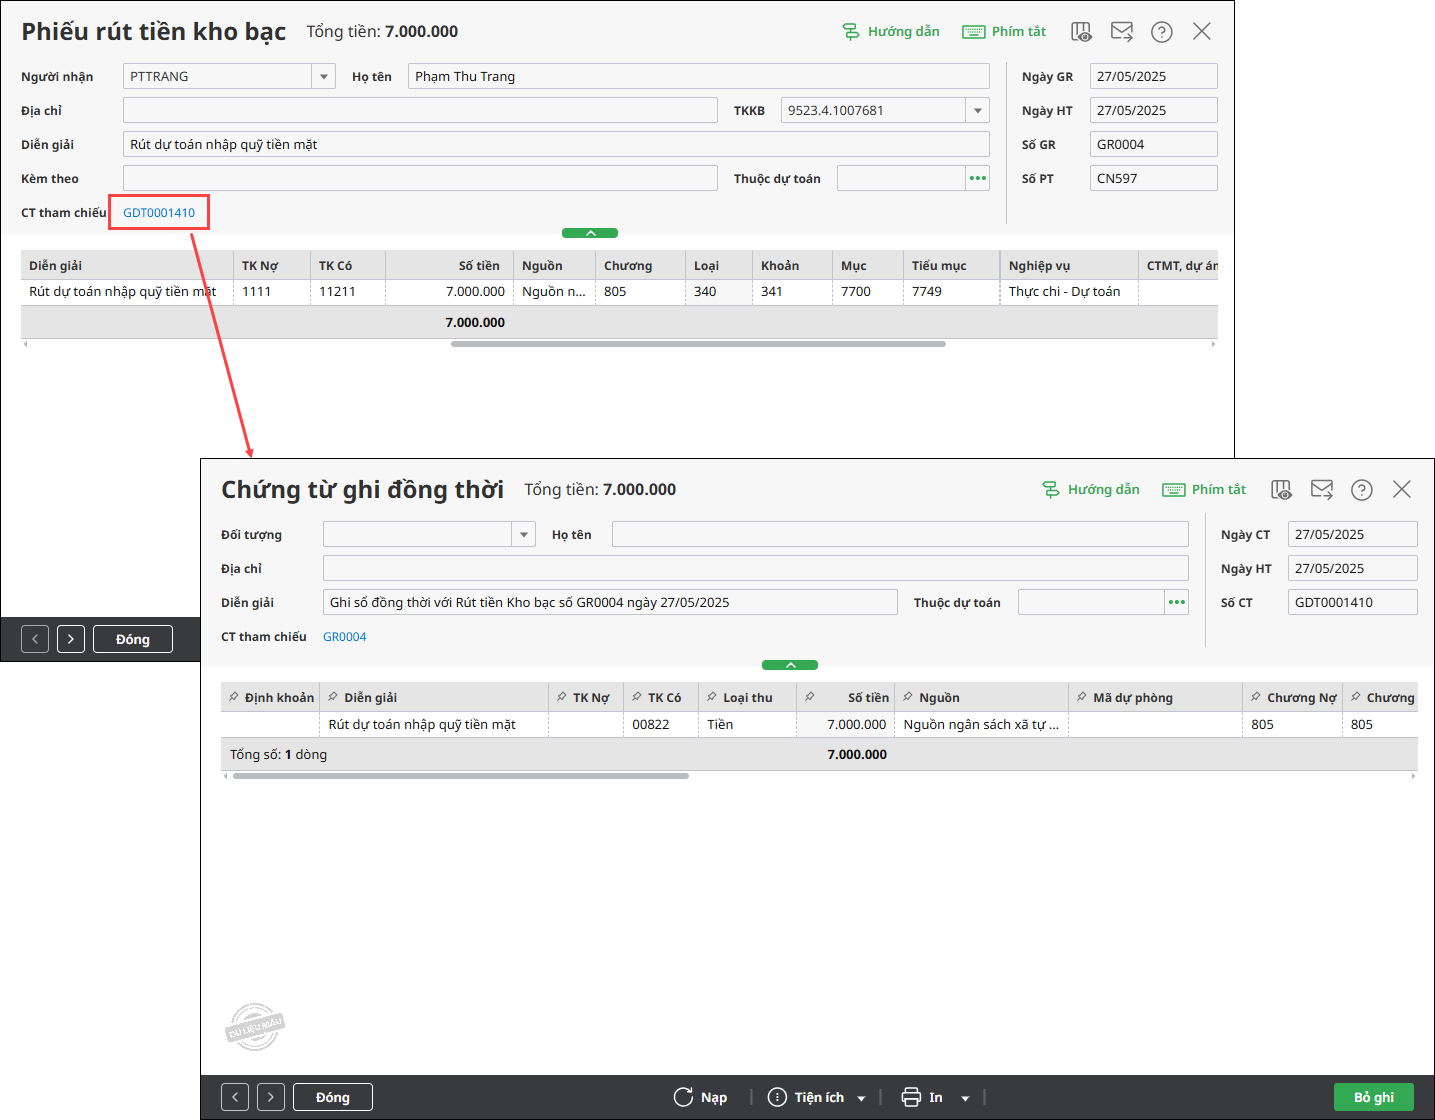The image size is (1435, 1120).
Task: Click TK Nợ cell 1111
Action: pyautogui.click(x=271, y=292)
